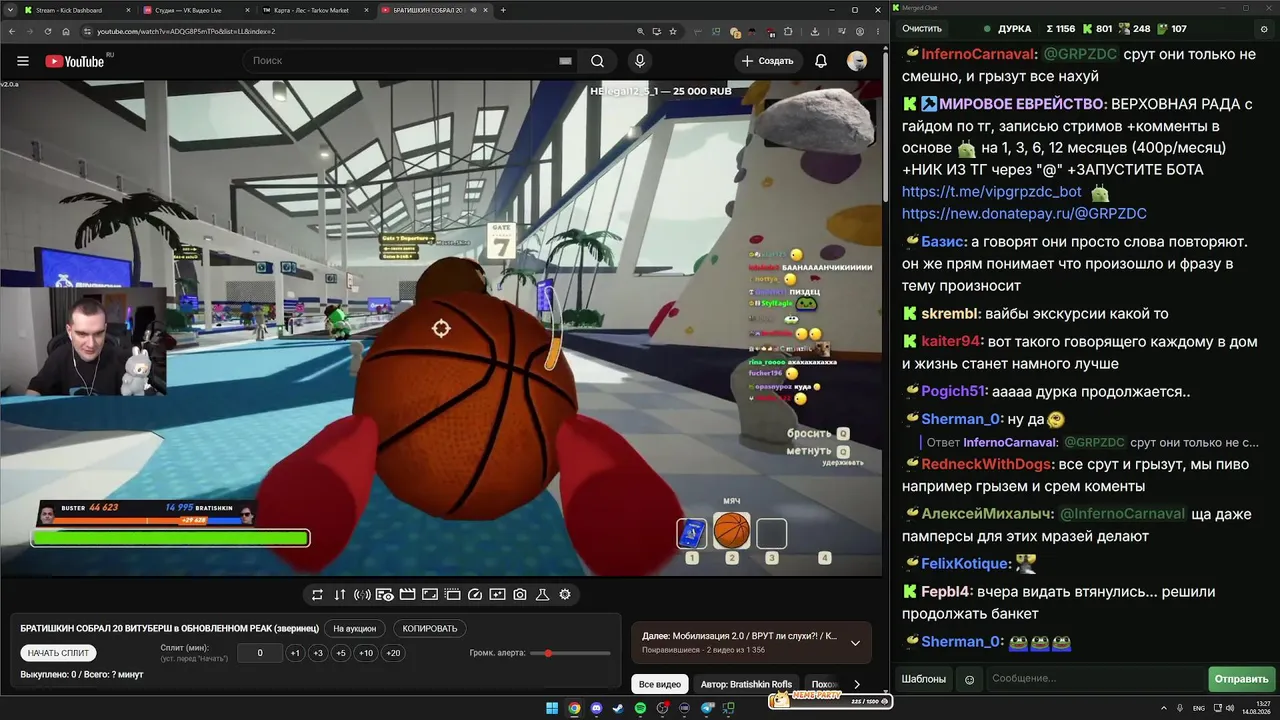The height and width of the screenshot is (720, 1280).
Task: Add 20 minutes with the +20 button
Action: [393, 653]
